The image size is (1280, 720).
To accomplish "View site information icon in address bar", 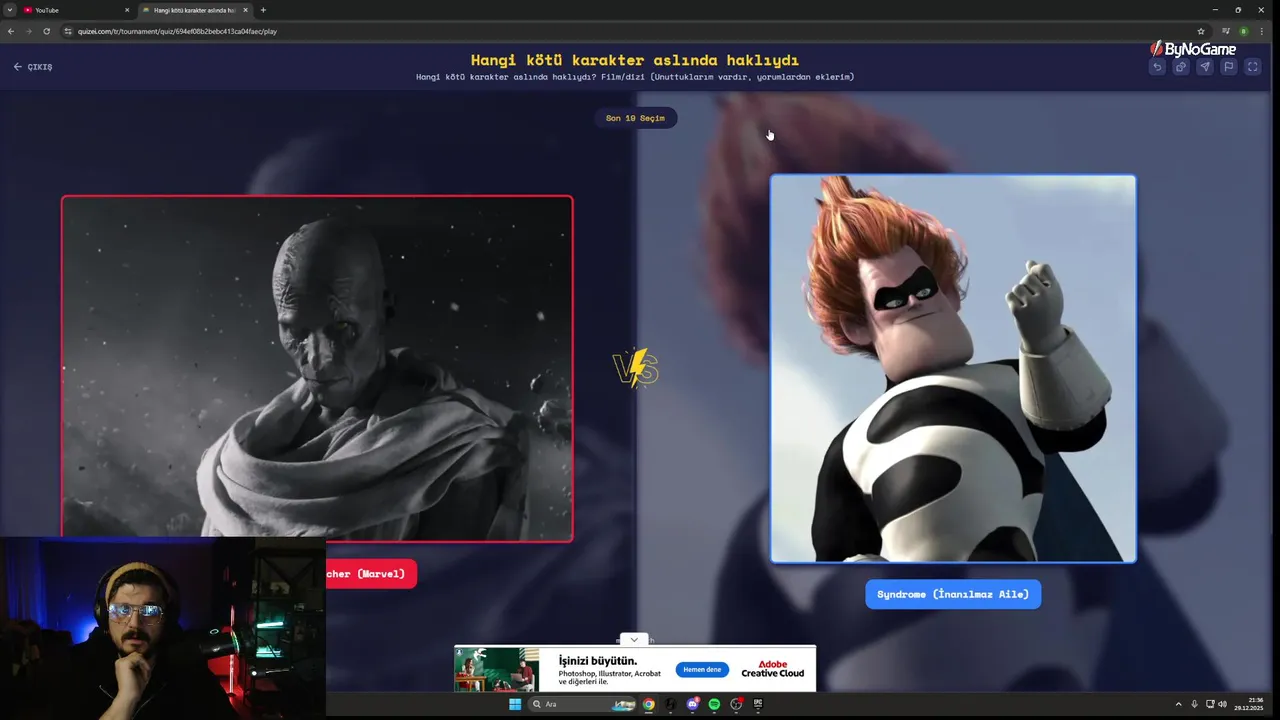I will [68, 31].
